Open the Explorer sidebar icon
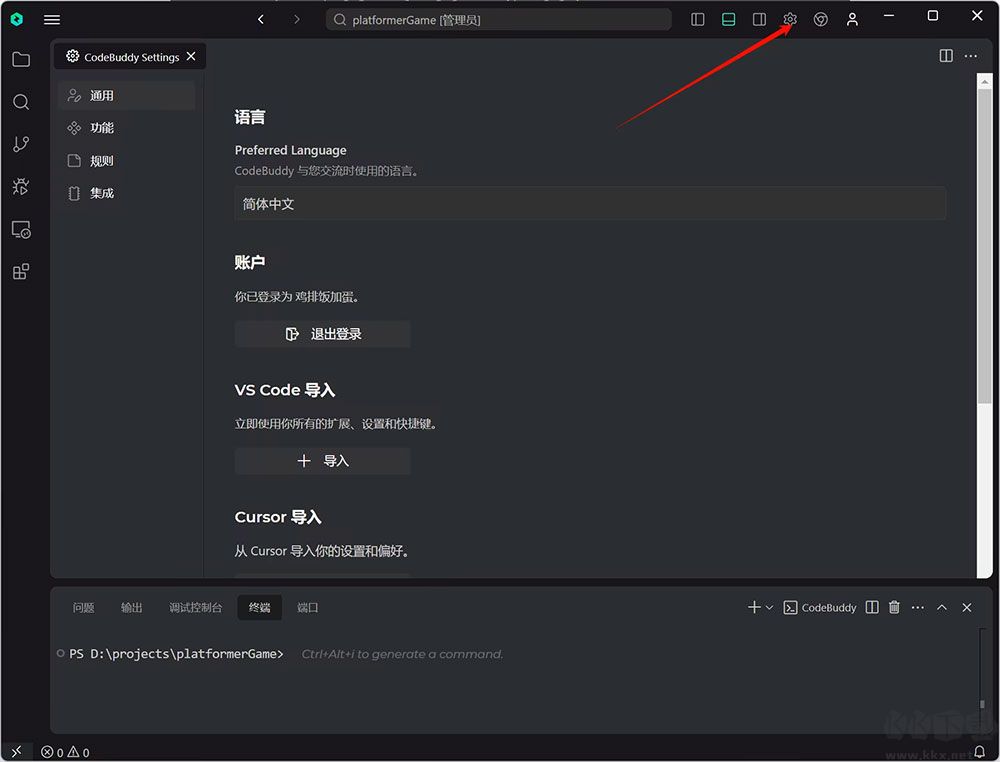This screenshot has width=1000, height=762. point(21,59)
